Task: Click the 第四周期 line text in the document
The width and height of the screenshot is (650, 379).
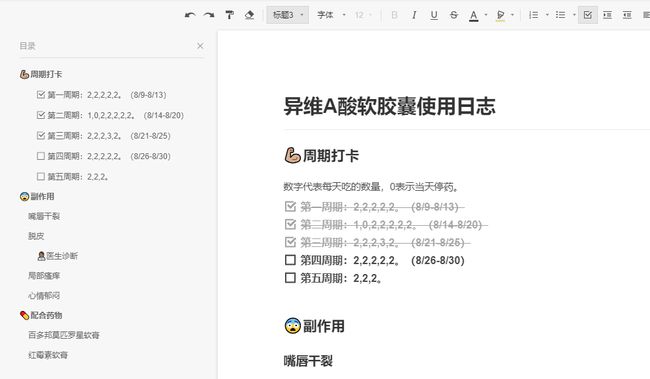Action: coord(382,260)
